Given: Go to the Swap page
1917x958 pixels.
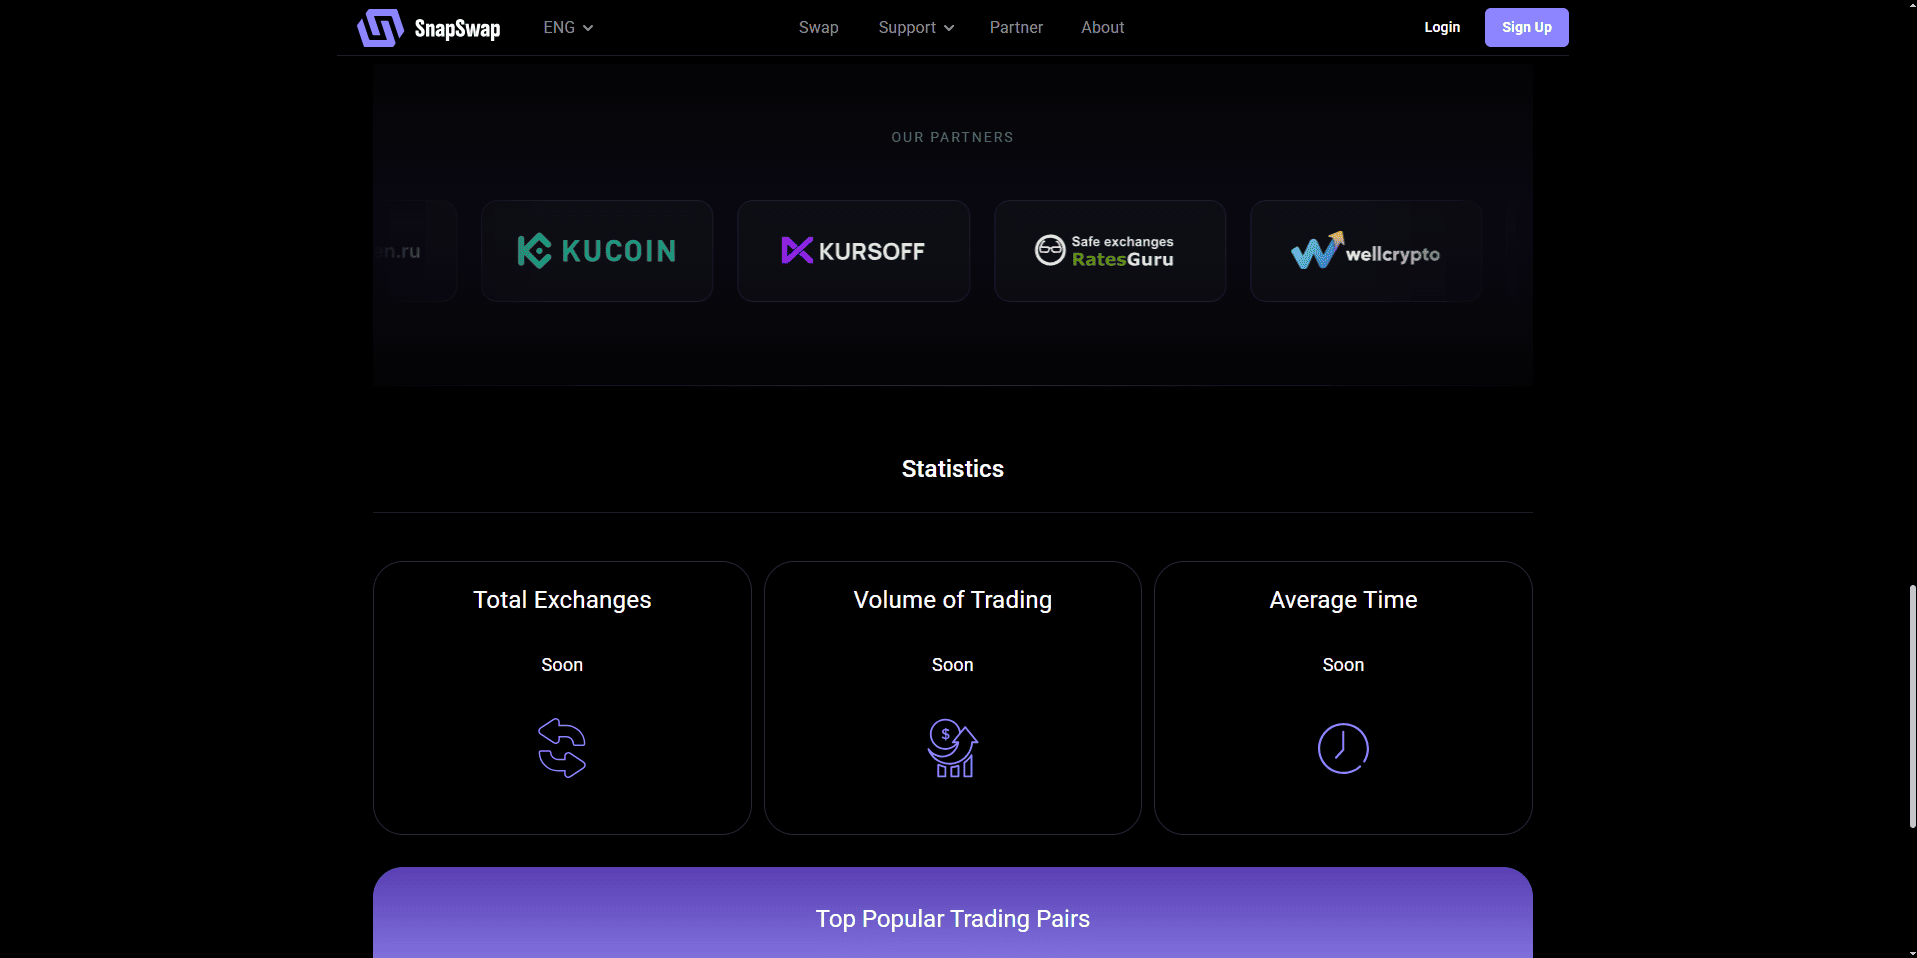Looking at the screenshot, I should (x=818, y=28).
